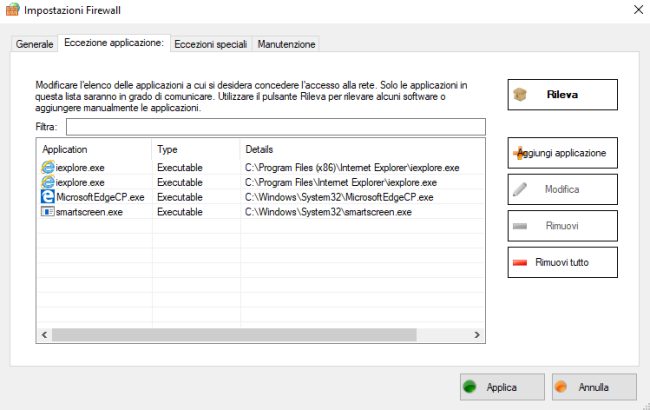Click the orange circle icon on Annulla
Viewport: 650px width, 410px height.
tap(562, 386)
